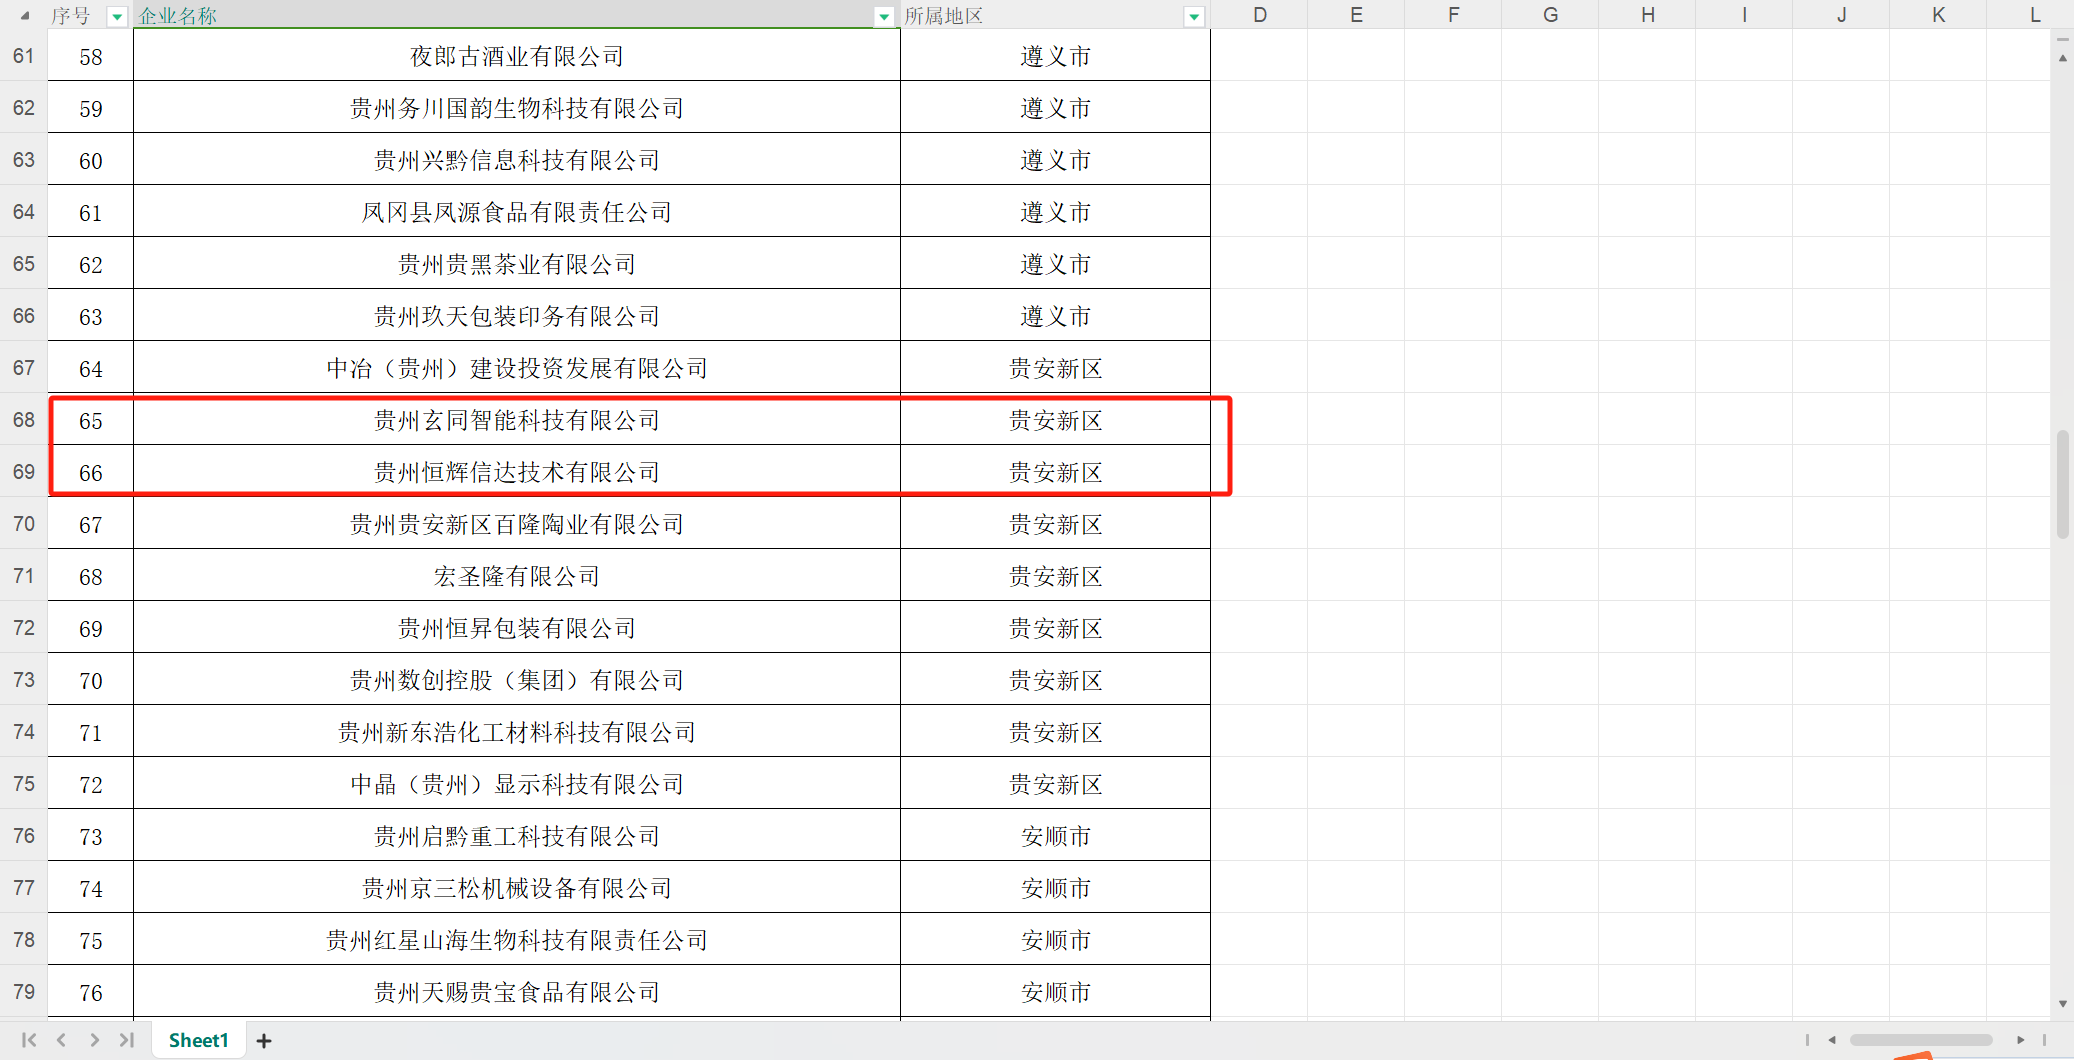Select the cell 贵州玄同智能科技有限公司
This screenshot has width=2074, height=1060.
516,421
